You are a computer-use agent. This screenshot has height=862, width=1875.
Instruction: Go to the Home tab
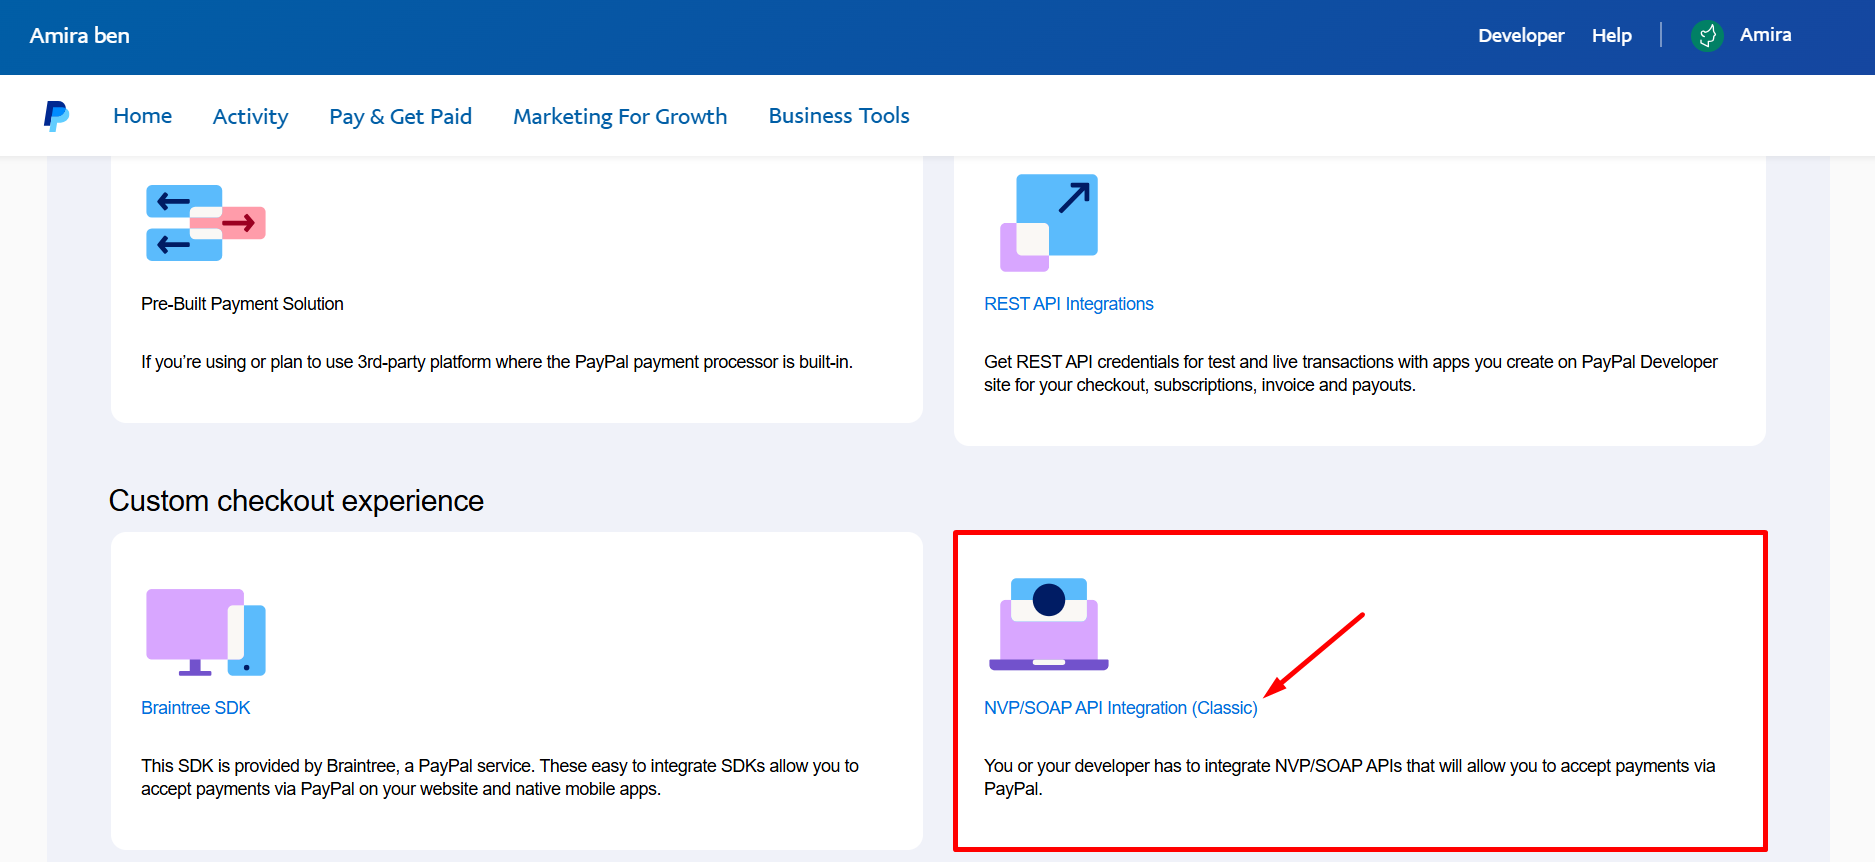pos(142,116)
